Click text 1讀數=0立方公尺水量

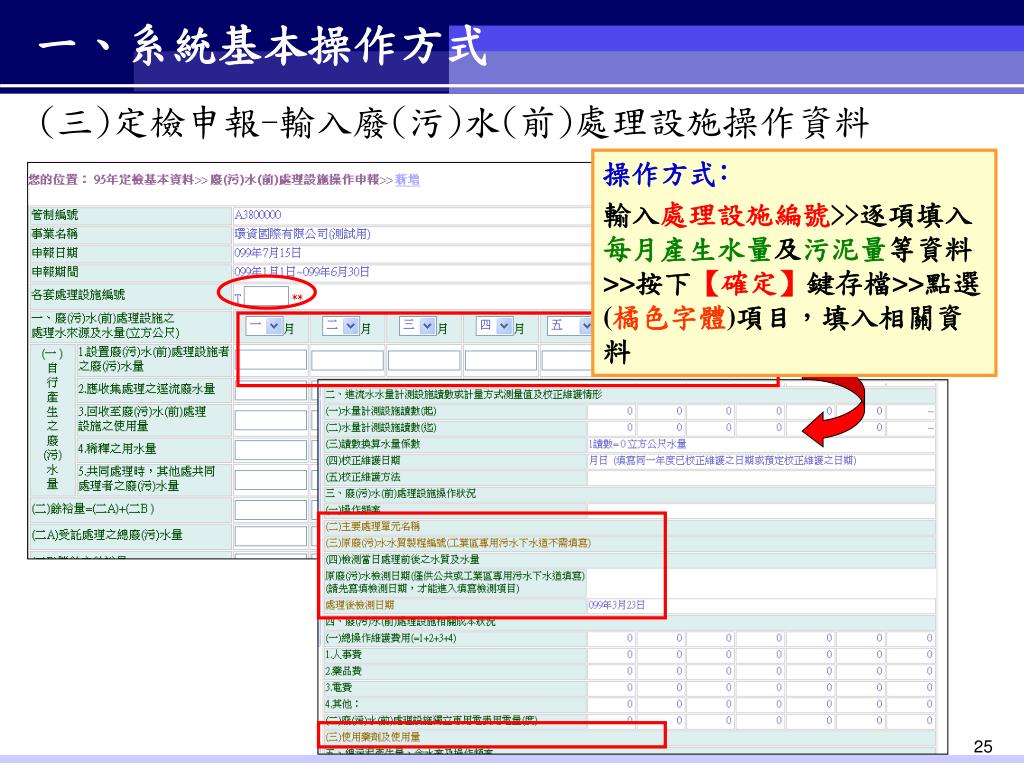[x=637, y=444]
